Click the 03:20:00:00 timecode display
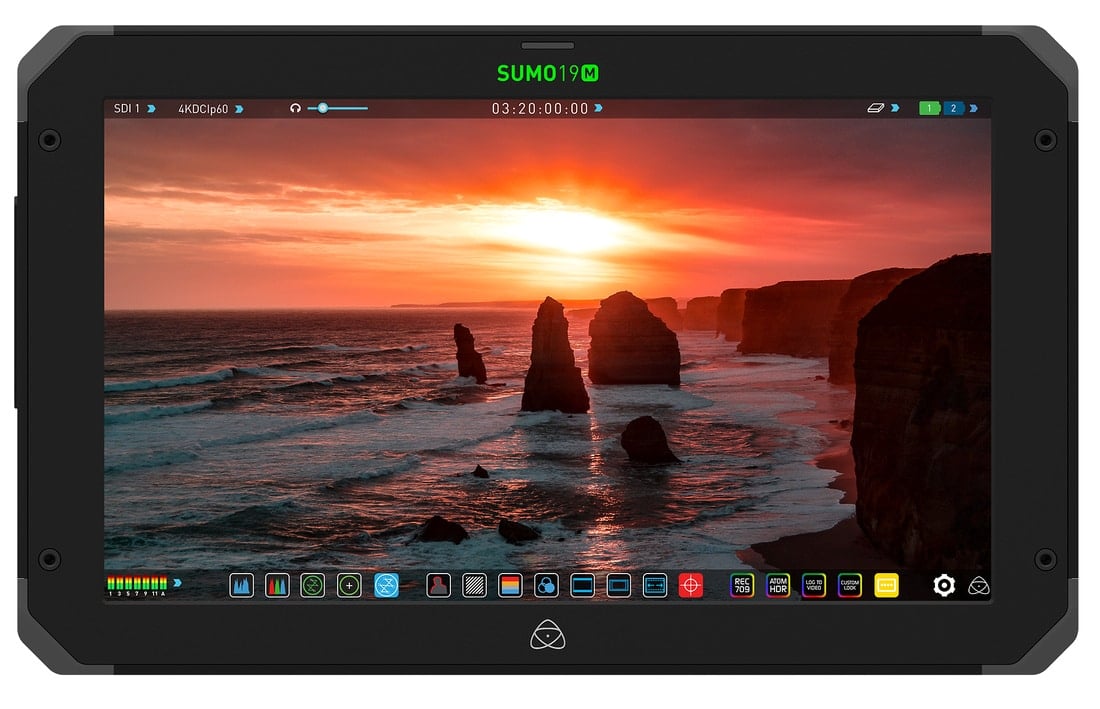The image size is (1100, 709). (x=540, y=109)
